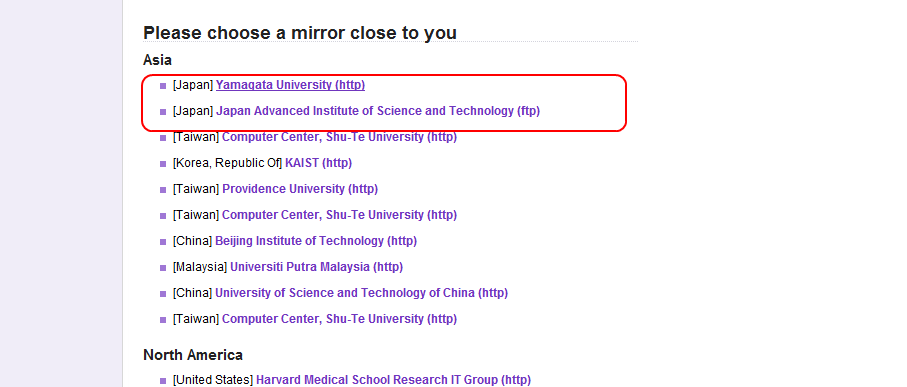The height and width of the screenshot is (387, 907).
Task: Click the North America section heading
Action: pos(193,355)
